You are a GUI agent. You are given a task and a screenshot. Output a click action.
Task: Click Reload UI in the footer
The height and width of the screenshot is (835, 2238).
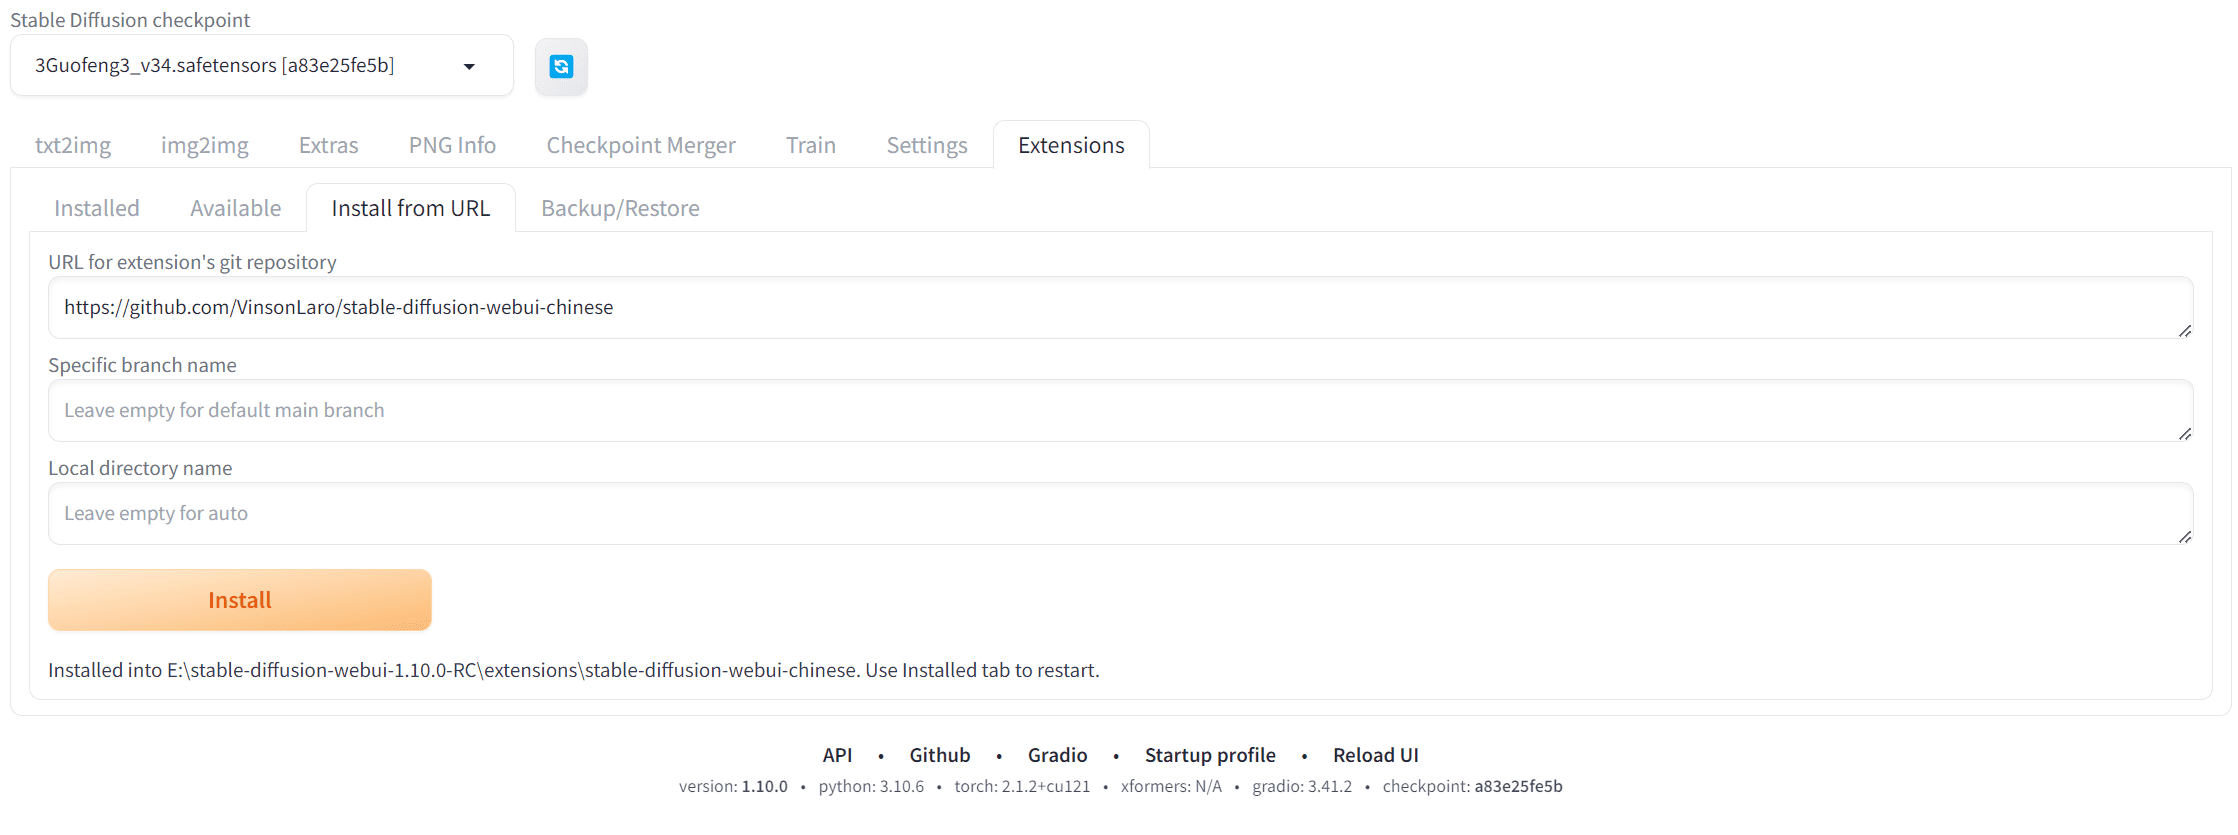[x=1375, y=755]
